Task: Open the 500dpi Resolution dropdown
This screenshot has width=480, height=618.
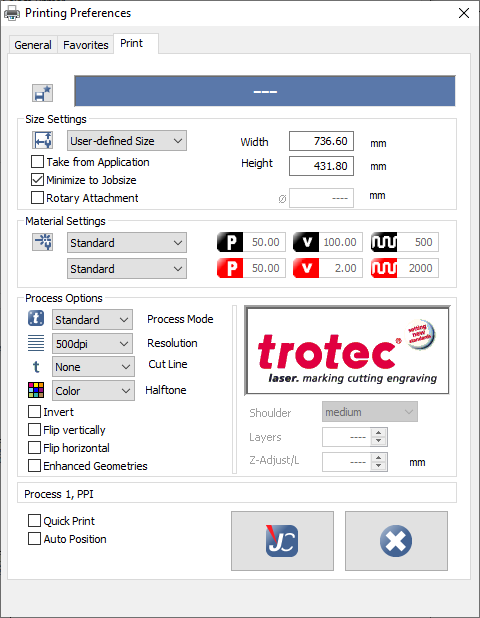Action: click(x=92, y=344)
